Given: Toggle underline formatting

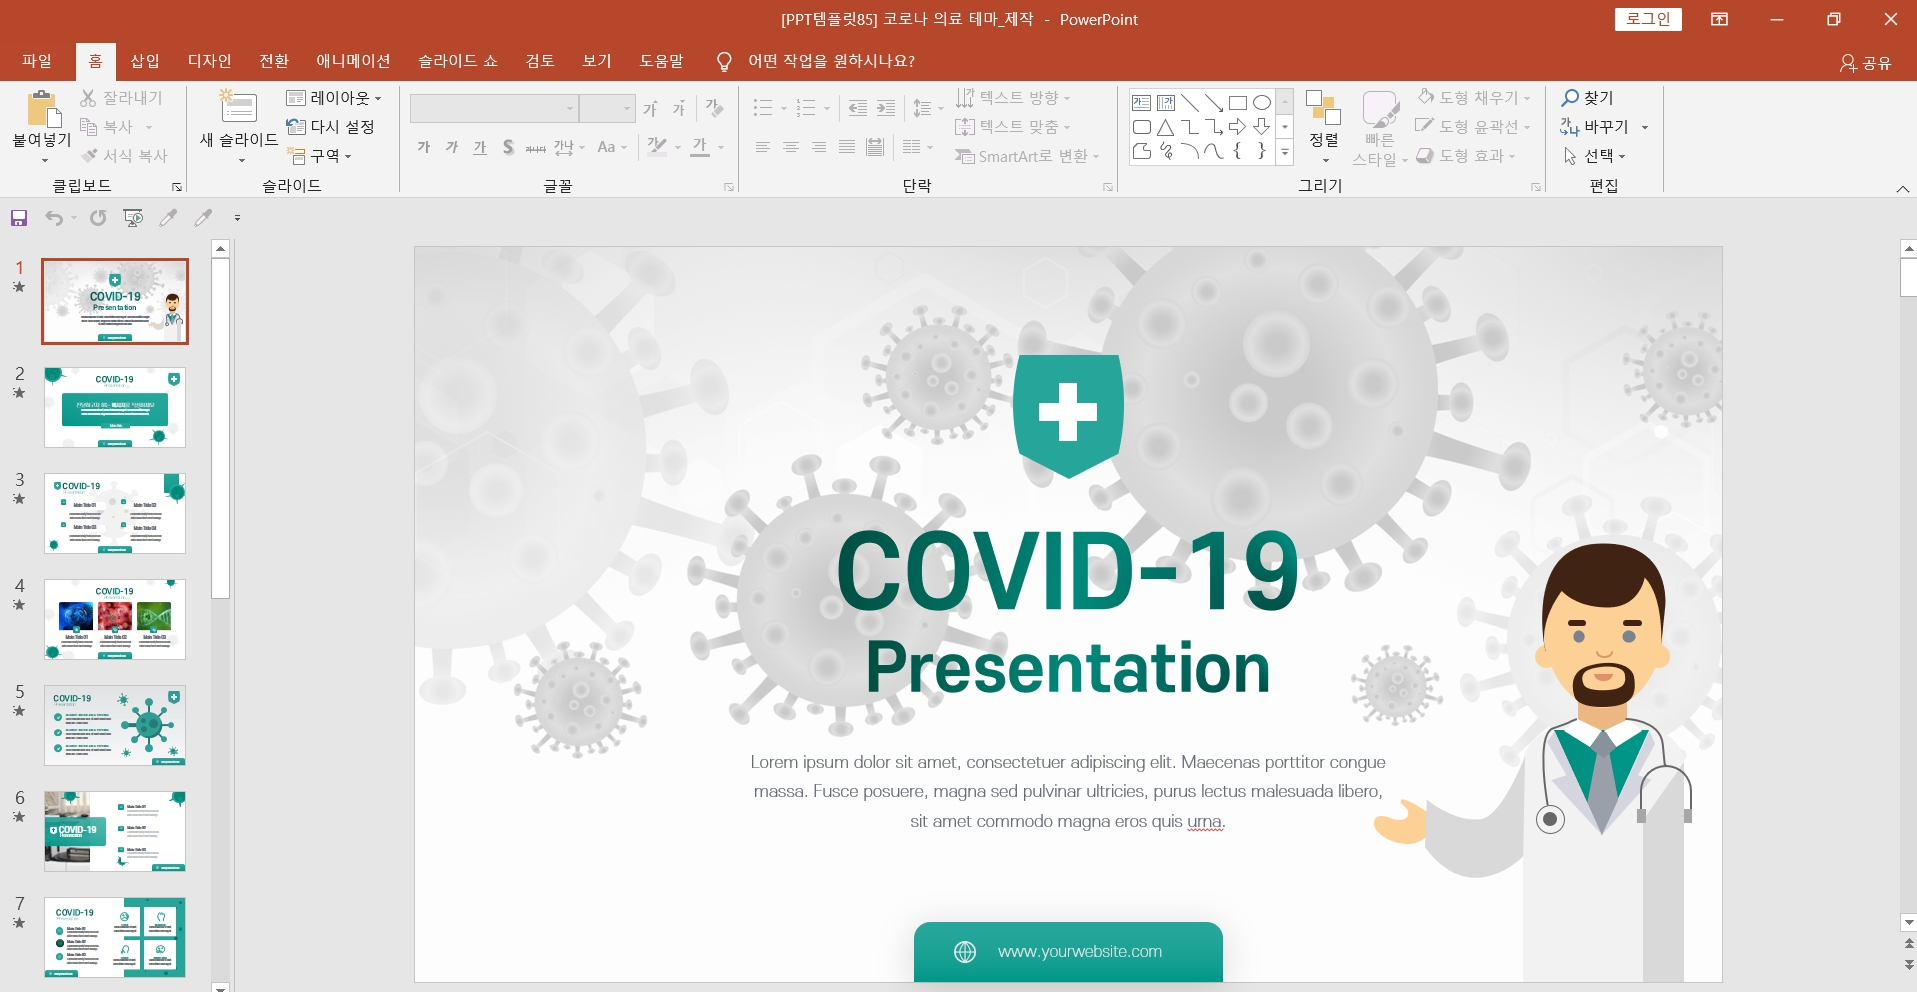Looking at the screenshot, I should click(480, 147).
